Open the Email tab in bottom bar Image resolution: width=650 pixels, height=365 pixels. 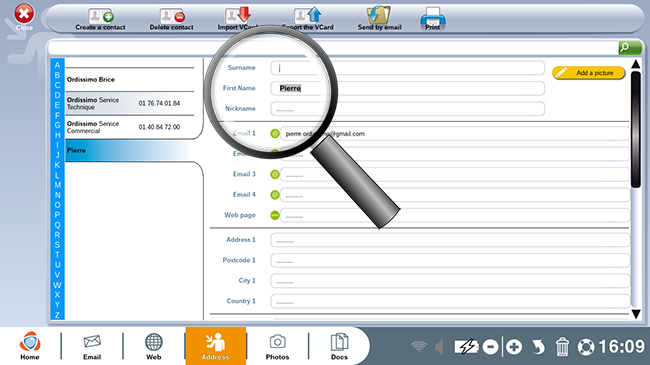tap(92, 347)
